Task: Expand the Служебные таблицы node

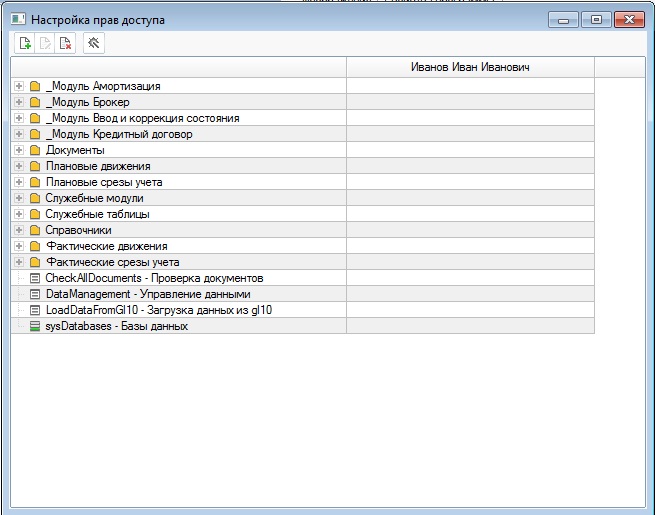Action: [19, 214]
